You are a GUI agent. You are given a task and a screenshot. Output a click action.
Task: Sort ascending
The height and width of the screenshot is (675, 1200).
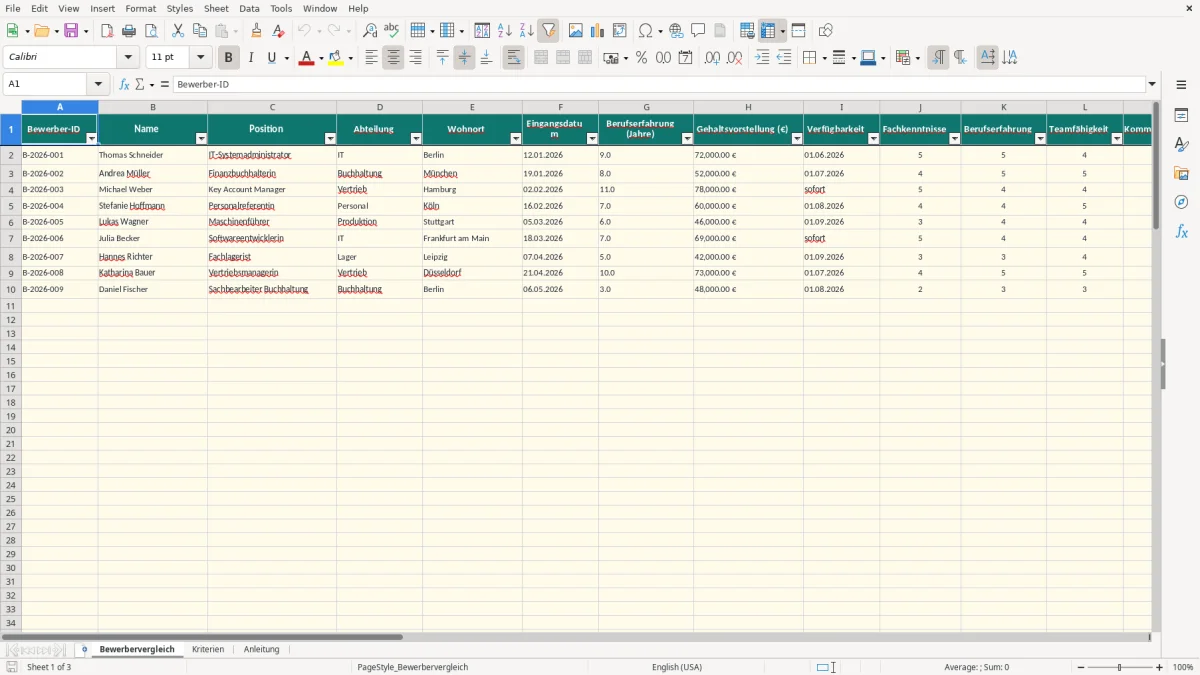click(505, 31)
